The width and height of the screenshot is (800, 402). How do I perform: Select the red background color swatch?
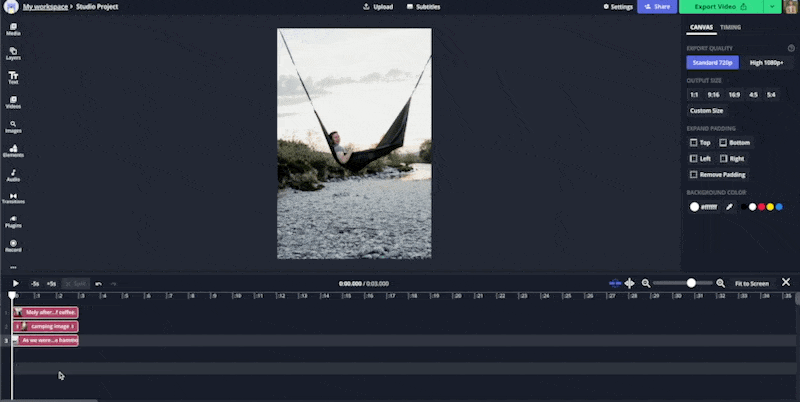(761, 207)
